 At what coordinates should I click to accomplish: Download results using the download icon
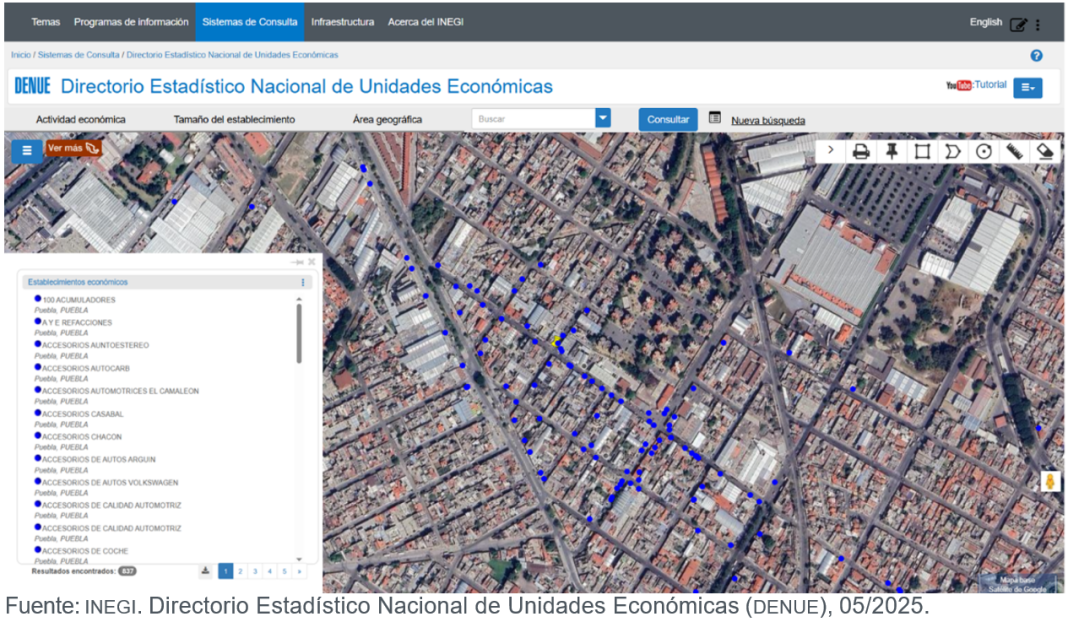point(205,571)
